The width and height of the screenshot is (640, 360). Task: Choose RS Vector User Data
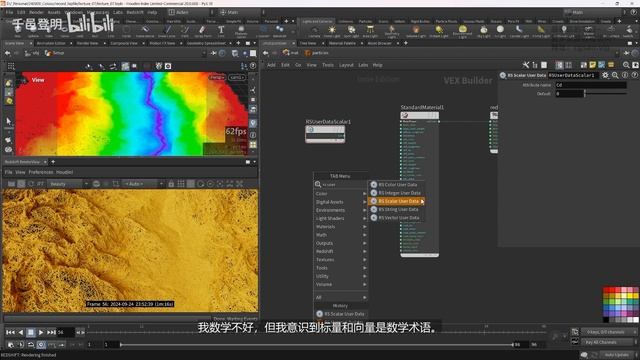tap(397, 218)
